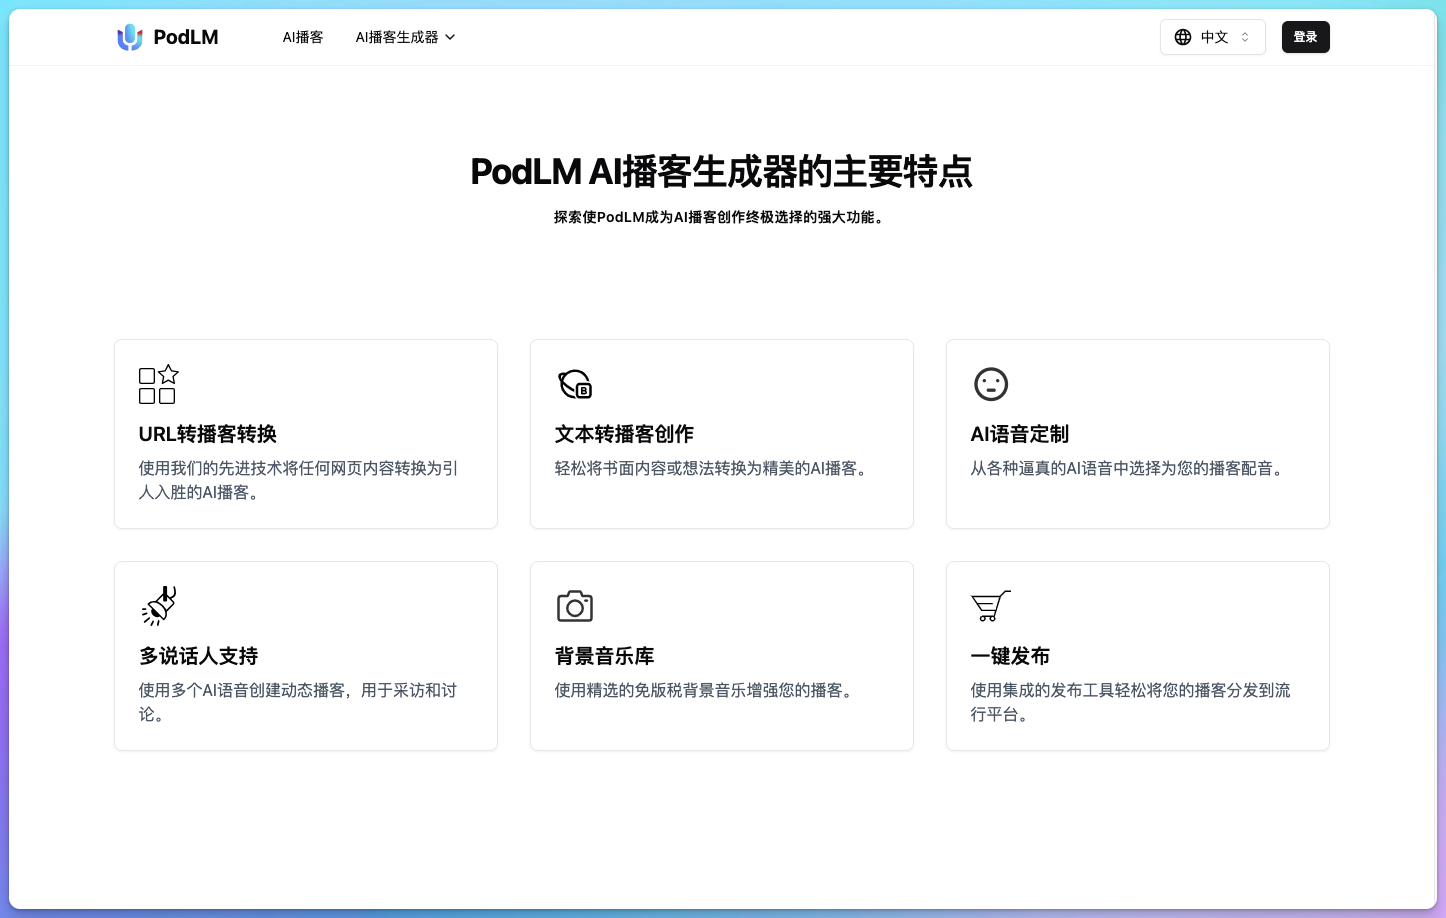1446x918 pixels.
Task: Click the squares-and-star icon for URL转播客转换
Action: tap(159, 384)
